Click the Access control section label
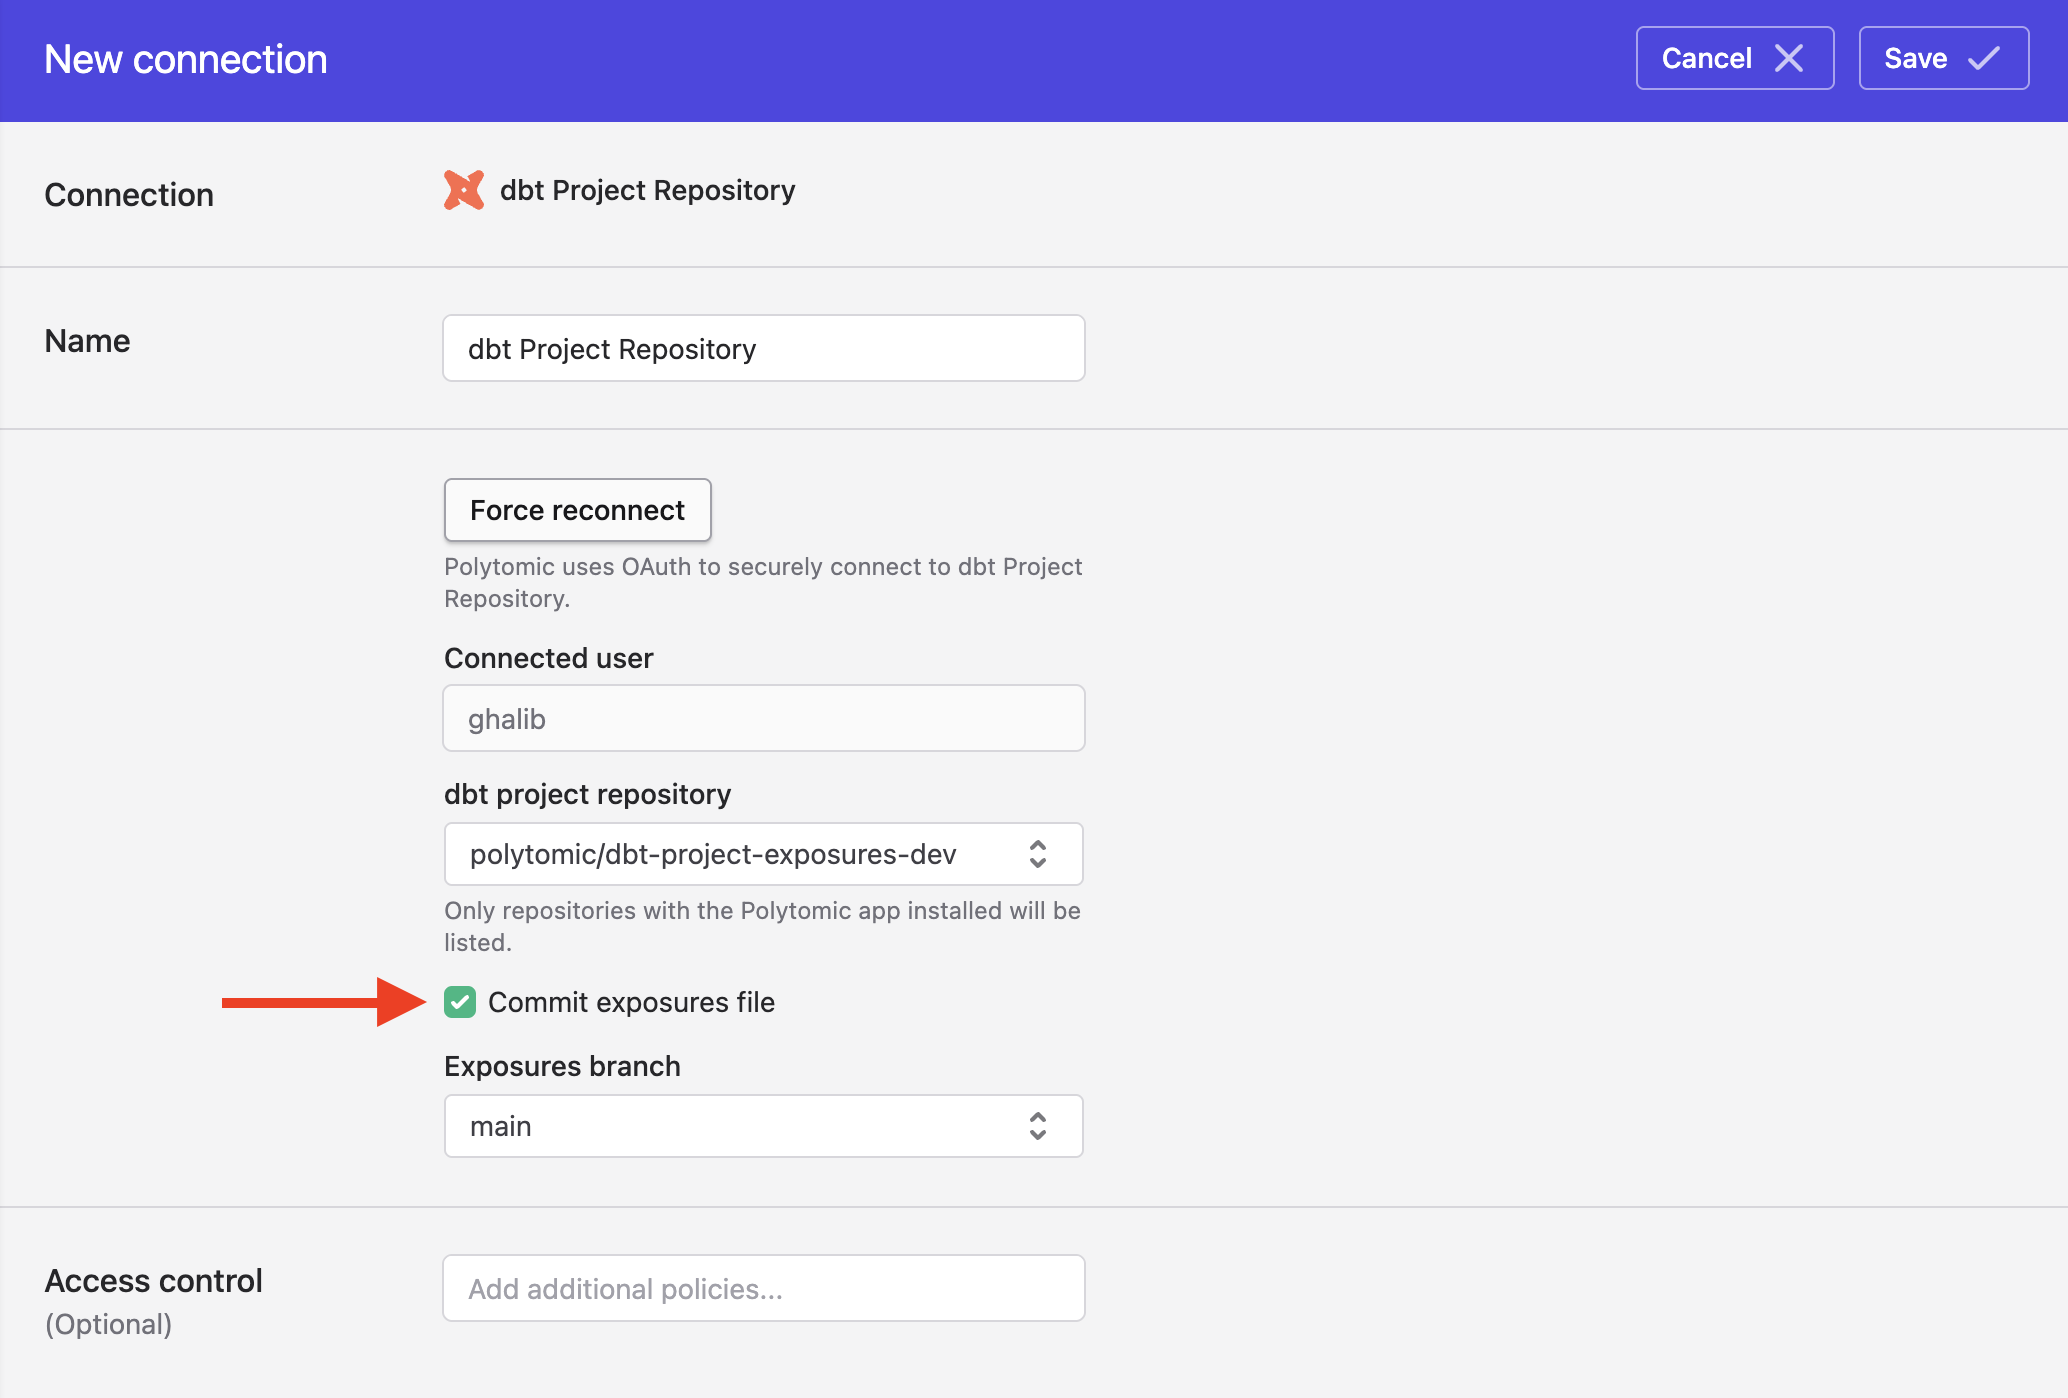Screen dimensions: 2068x1398 click(x=153, y=1281)
